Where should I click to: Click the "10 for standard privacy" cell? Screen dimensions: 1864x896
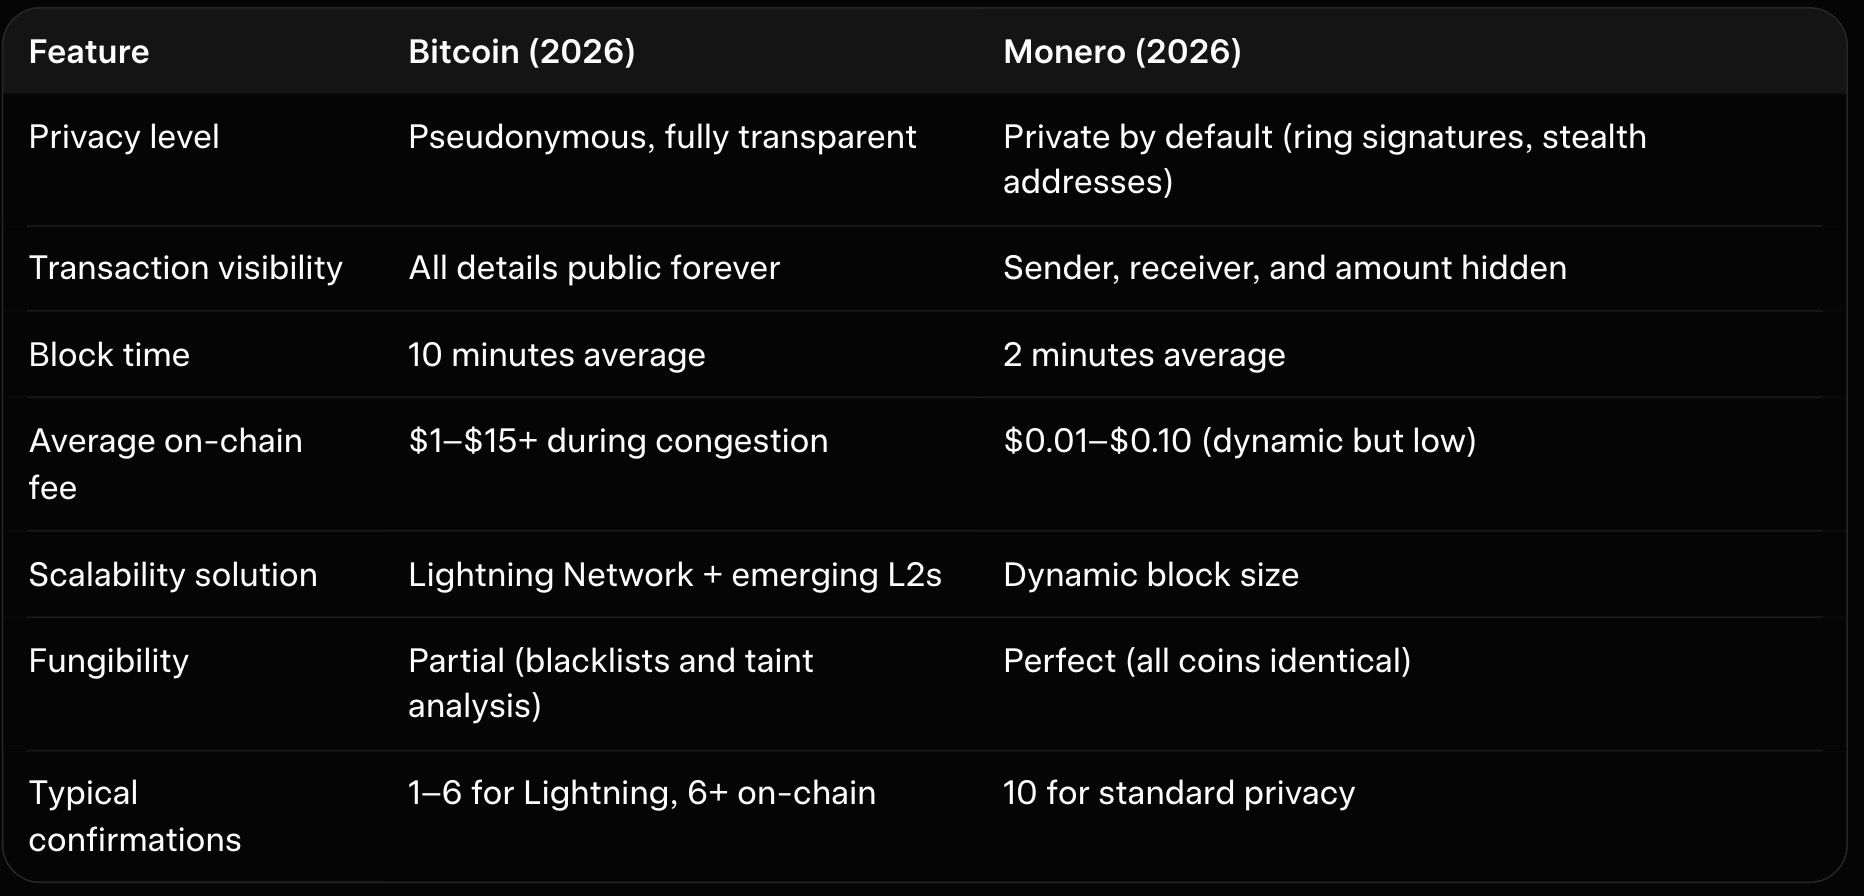point(1178,793)
